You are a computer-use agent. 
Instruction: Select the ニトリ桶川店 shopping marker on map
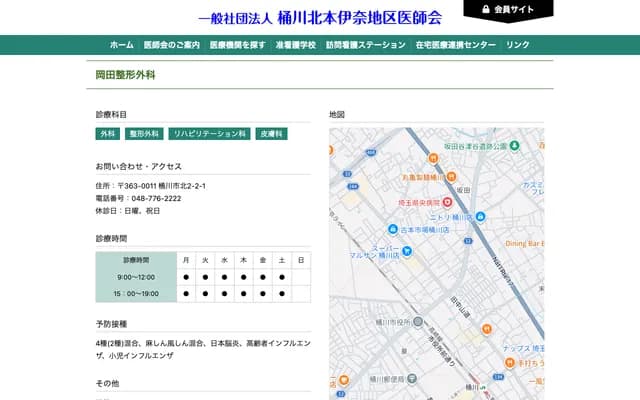(x=481, y=216)
